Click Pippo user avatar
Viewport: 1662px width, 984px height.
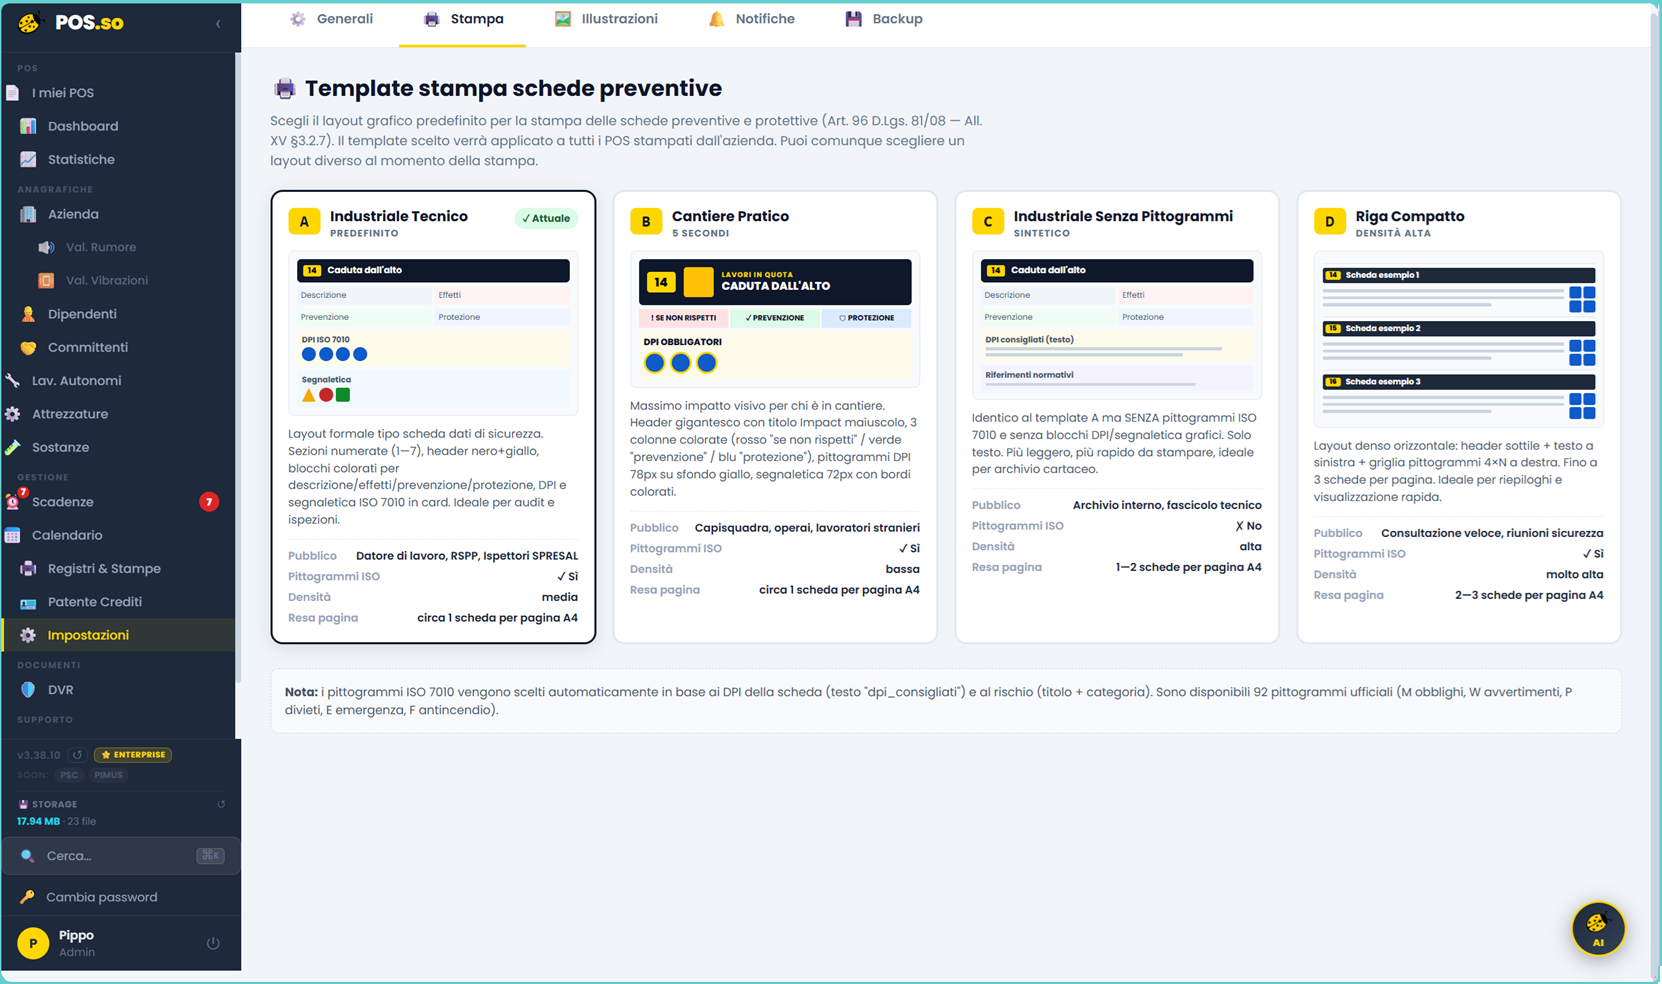(33, 943)
